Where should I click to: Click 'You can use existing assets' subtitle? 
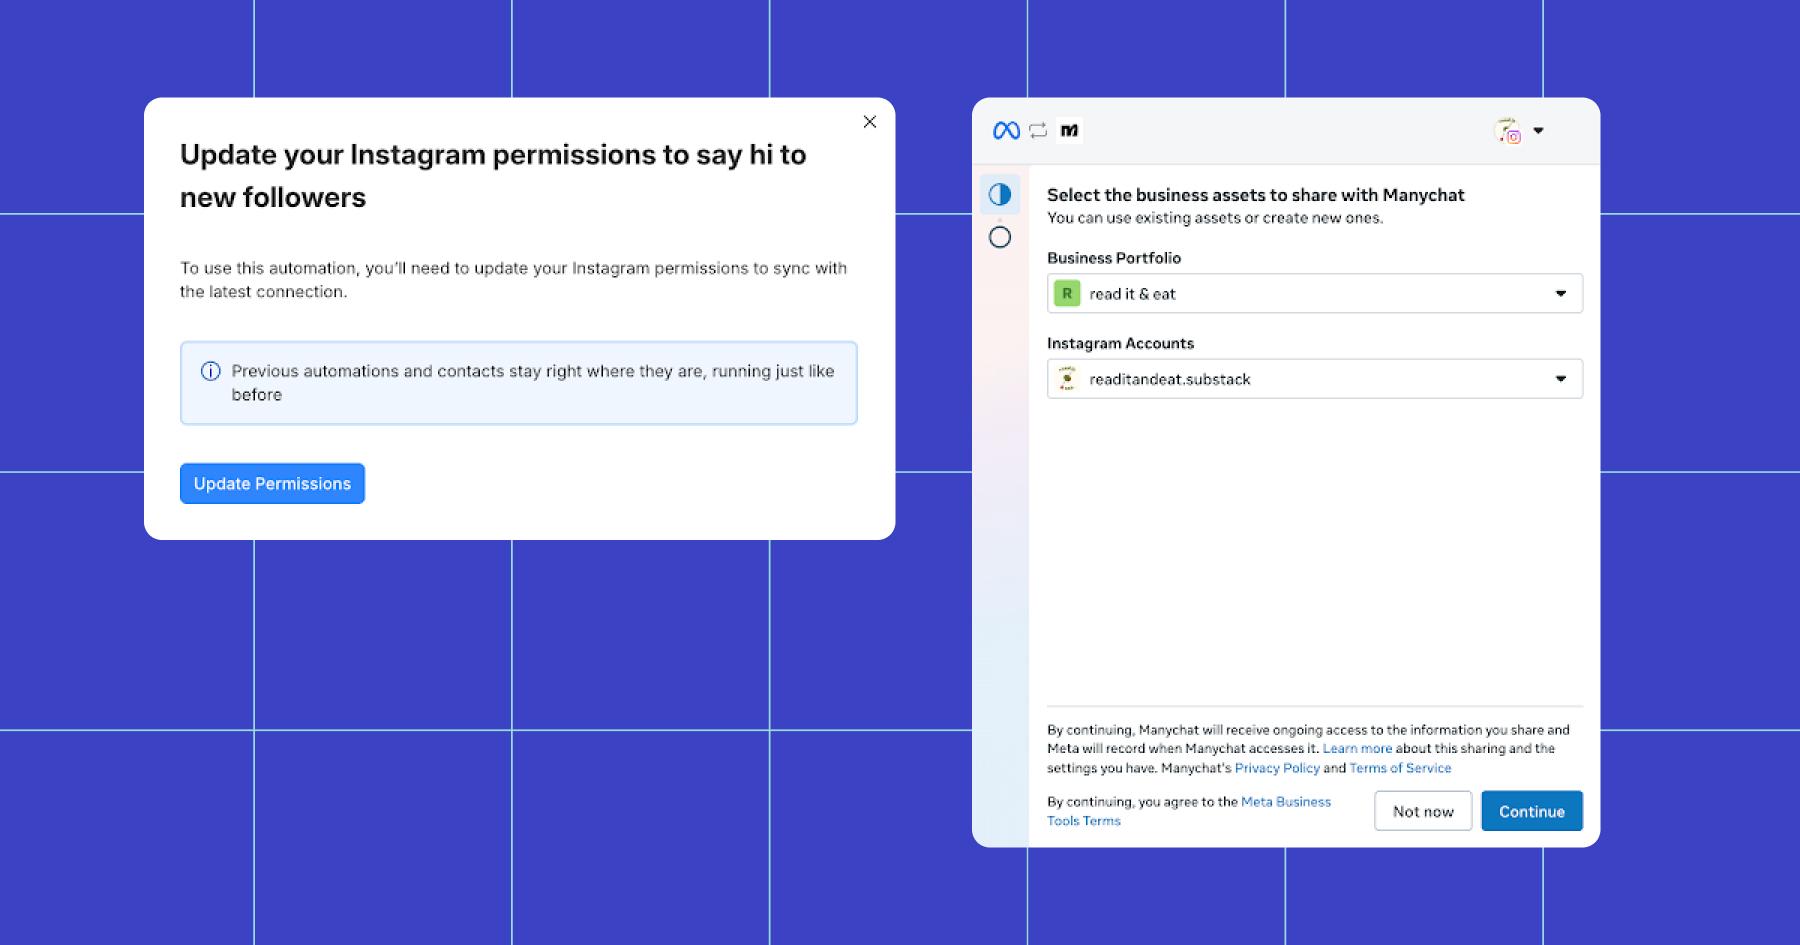click(1215, 218)
